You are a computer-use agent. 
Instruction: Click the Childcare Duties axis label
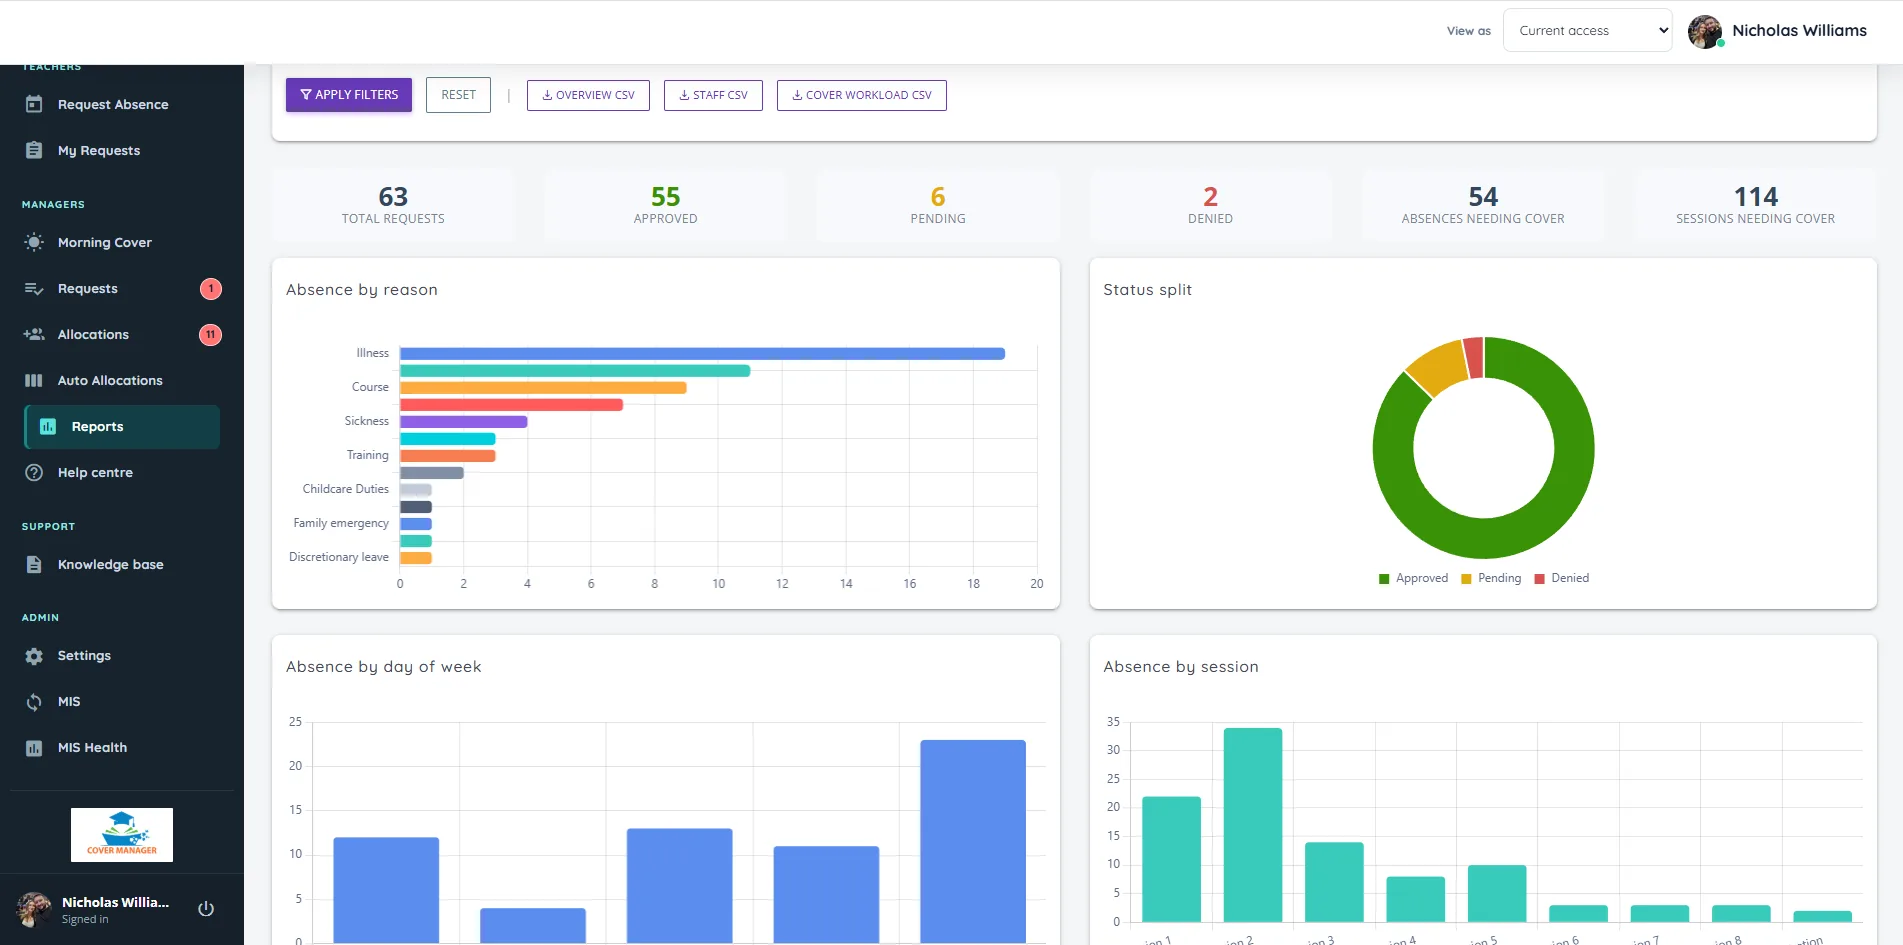pyautogui.click(x=346, y=489)
